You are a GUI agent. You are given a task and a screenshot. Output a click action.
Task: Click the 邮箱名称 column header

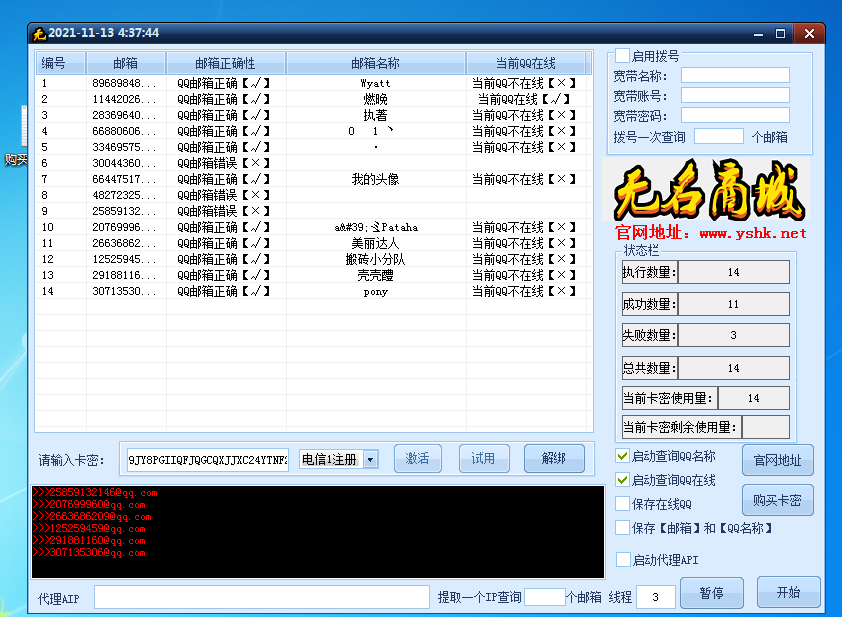click(x=375, y=63)
